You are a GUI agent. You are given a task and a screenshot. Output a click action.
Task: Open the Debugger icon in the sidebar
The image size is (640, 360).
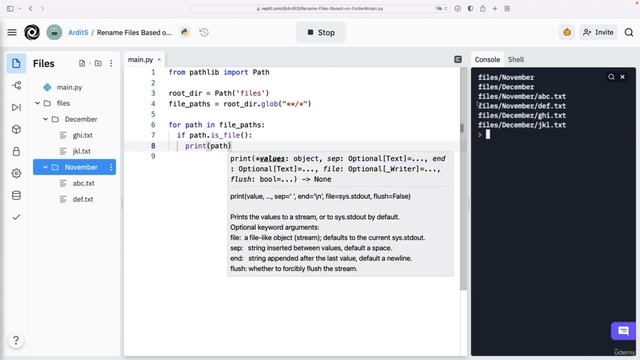[16, 107]
